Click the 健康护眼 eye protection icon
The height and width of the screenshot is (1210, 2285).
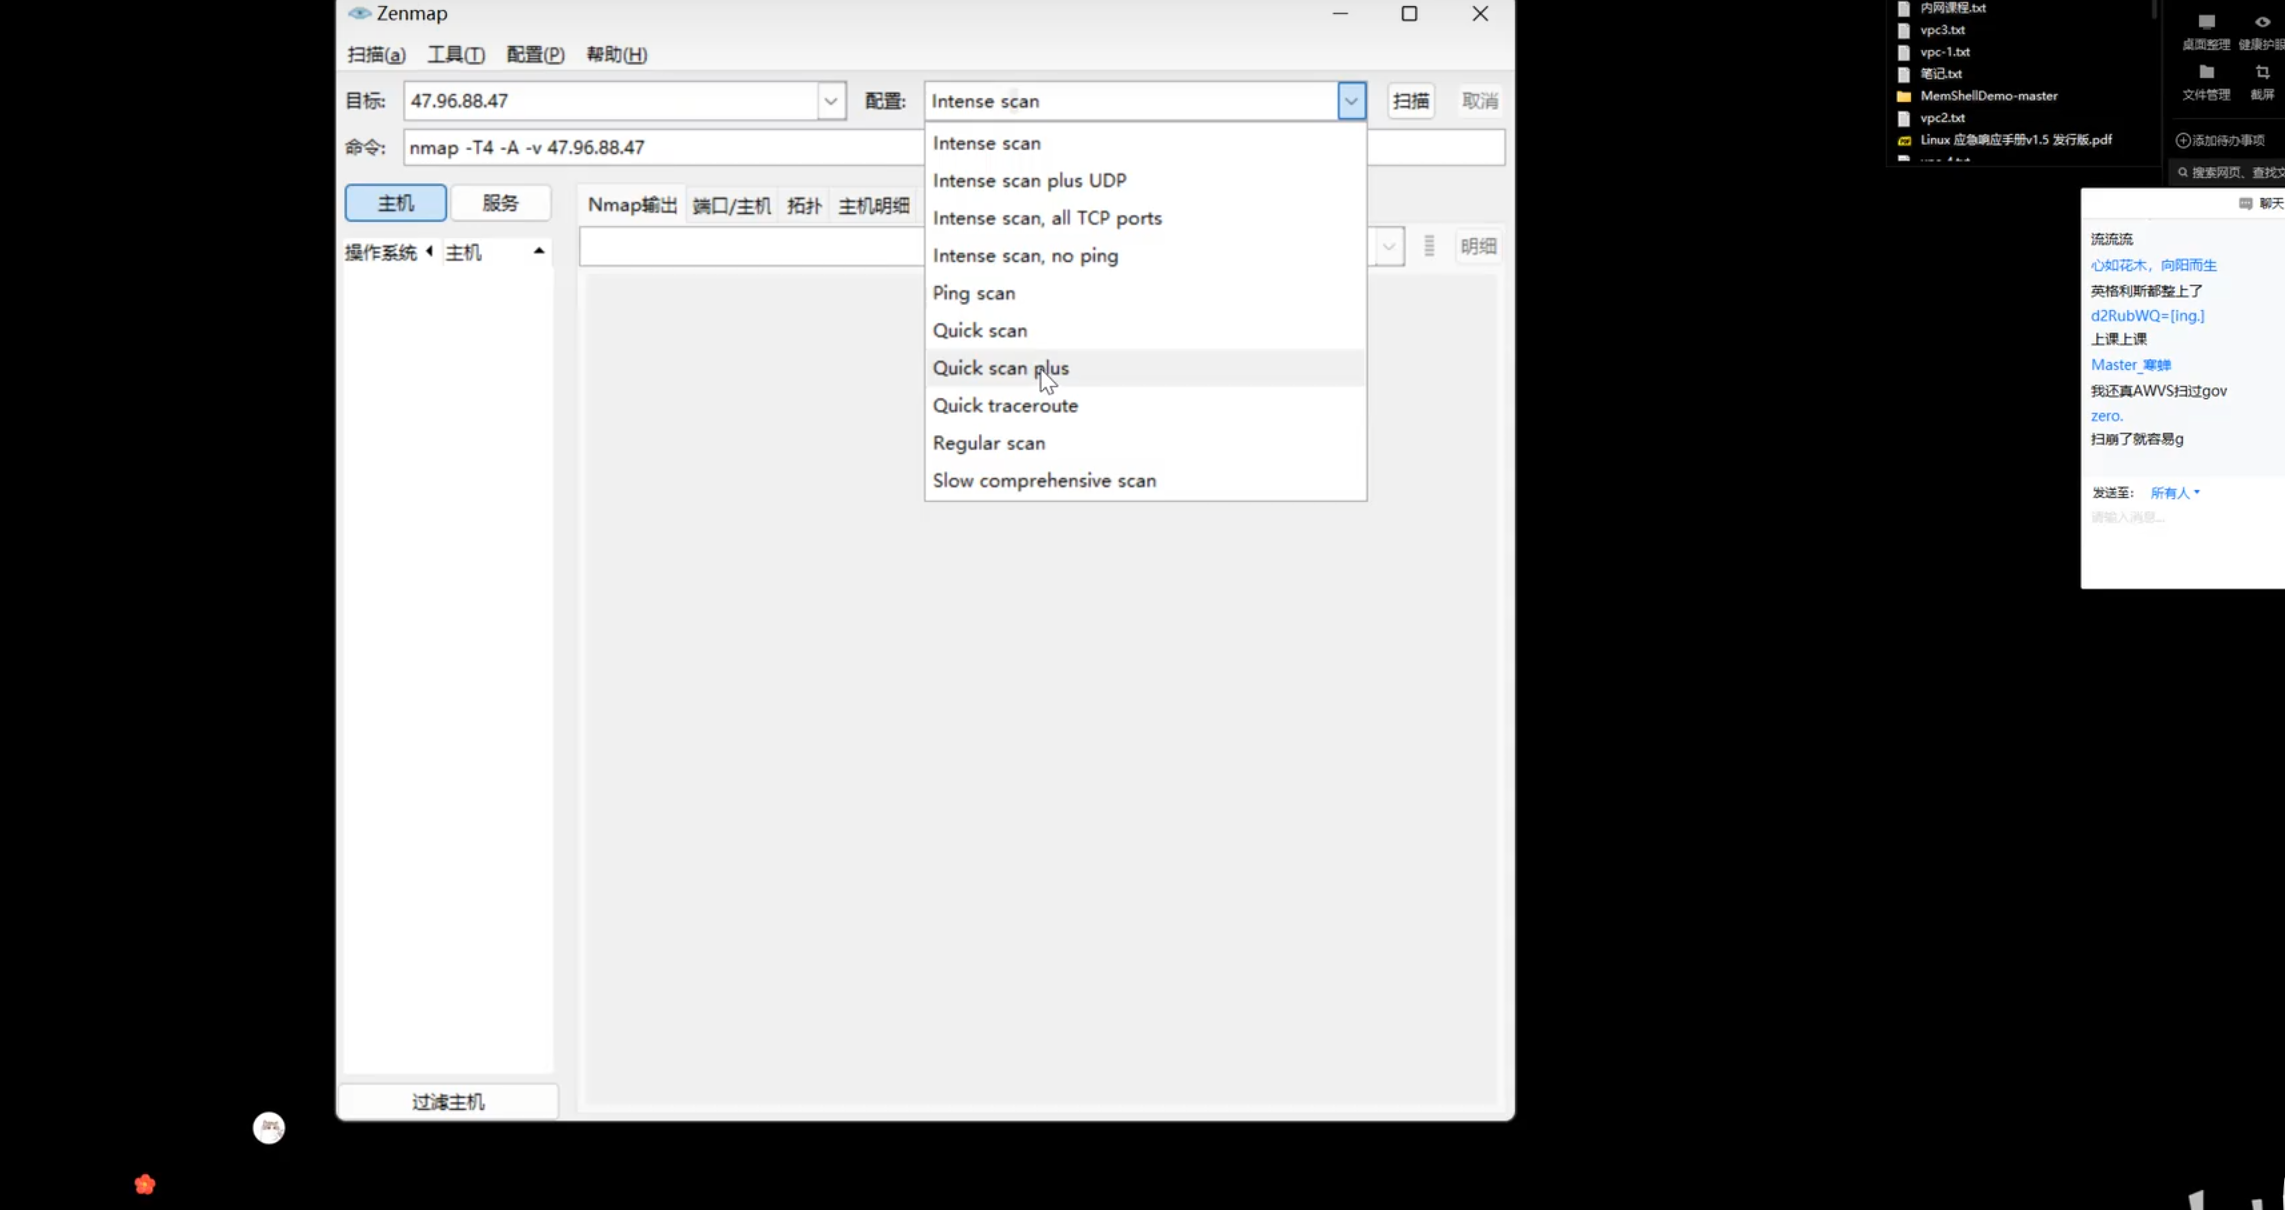[2262, 23]
